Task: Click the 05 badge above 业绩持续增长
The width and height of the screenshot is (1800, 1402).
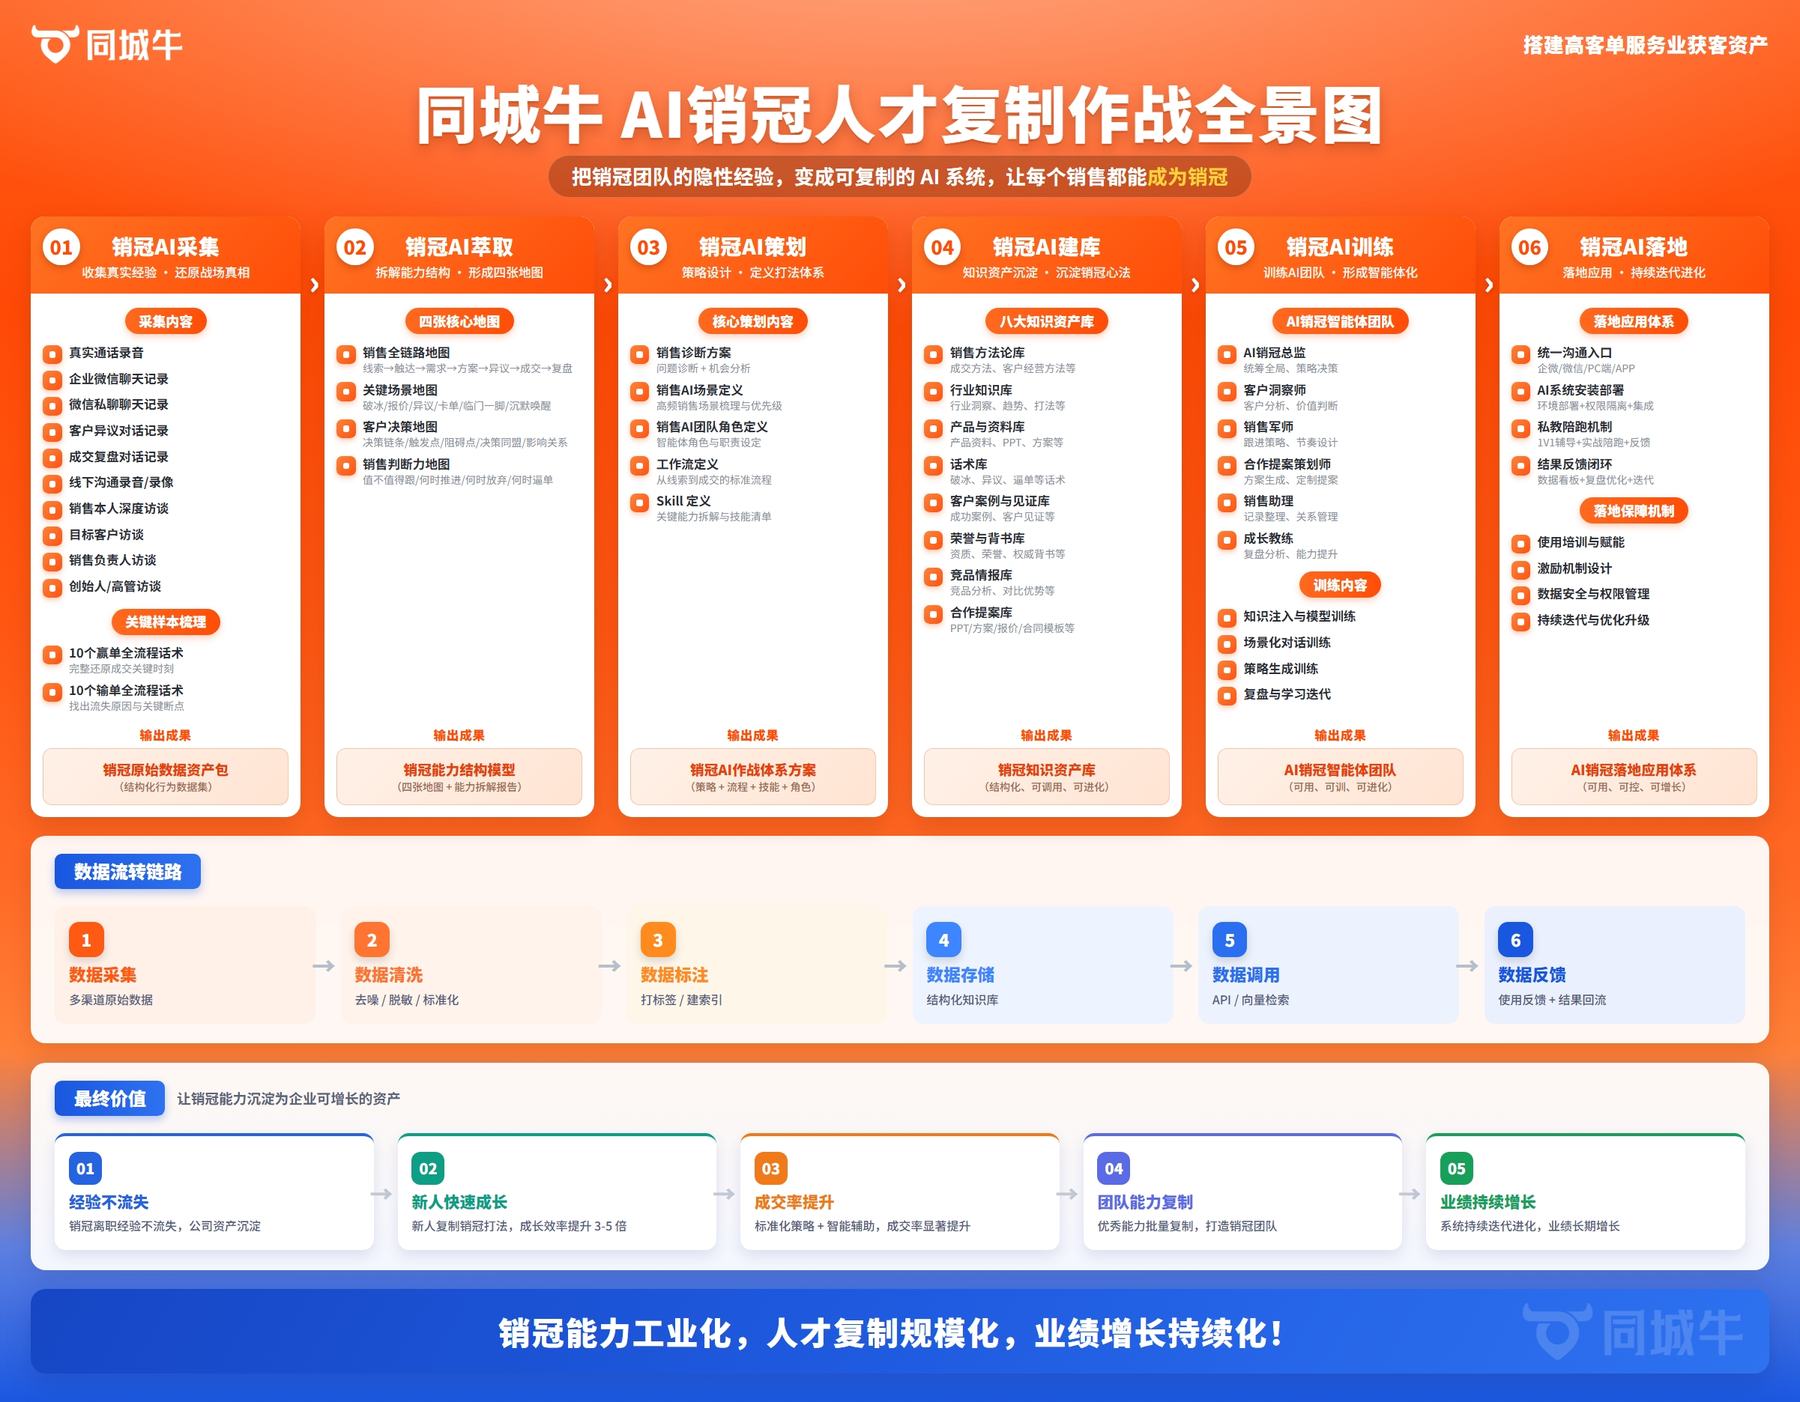Action: click(x=1457, y=1168)
